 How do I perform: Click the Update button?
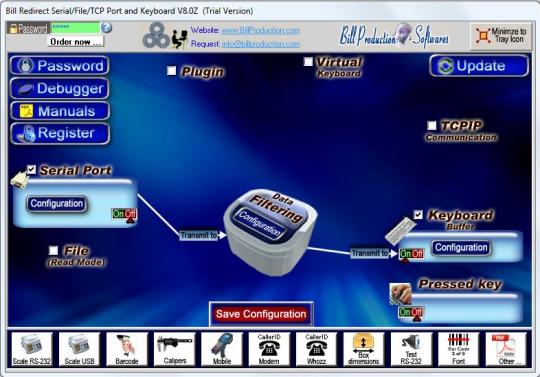point(479,65)
